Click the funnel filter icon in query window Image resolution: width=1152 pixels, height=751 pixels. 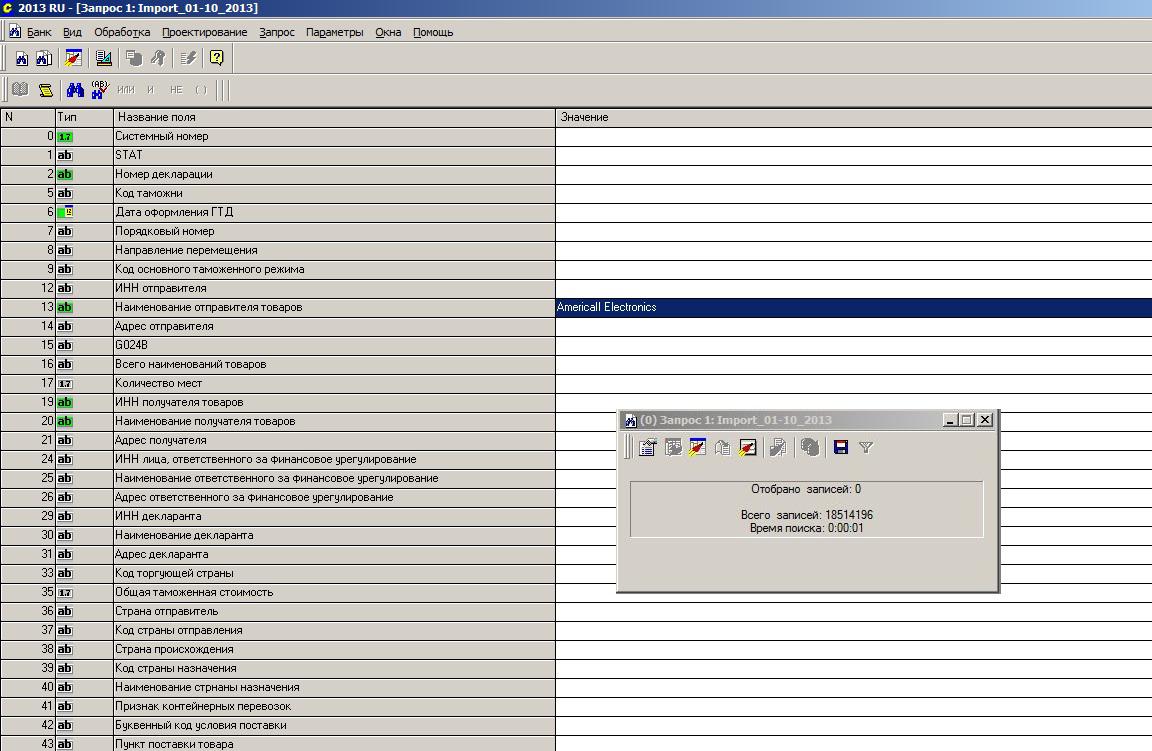click(866, 448)
